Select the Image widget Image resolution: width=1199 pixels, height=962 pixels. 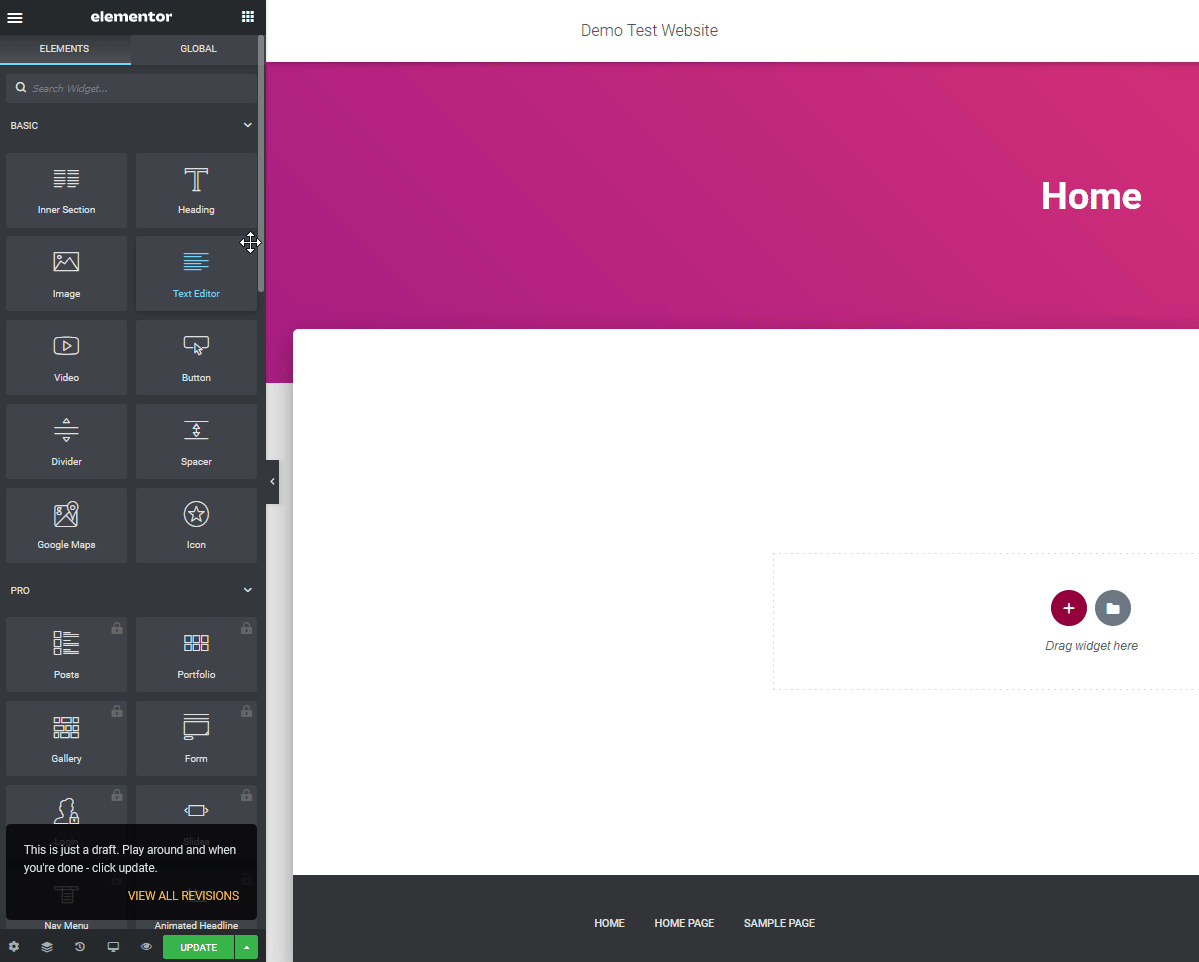(67, 274)
